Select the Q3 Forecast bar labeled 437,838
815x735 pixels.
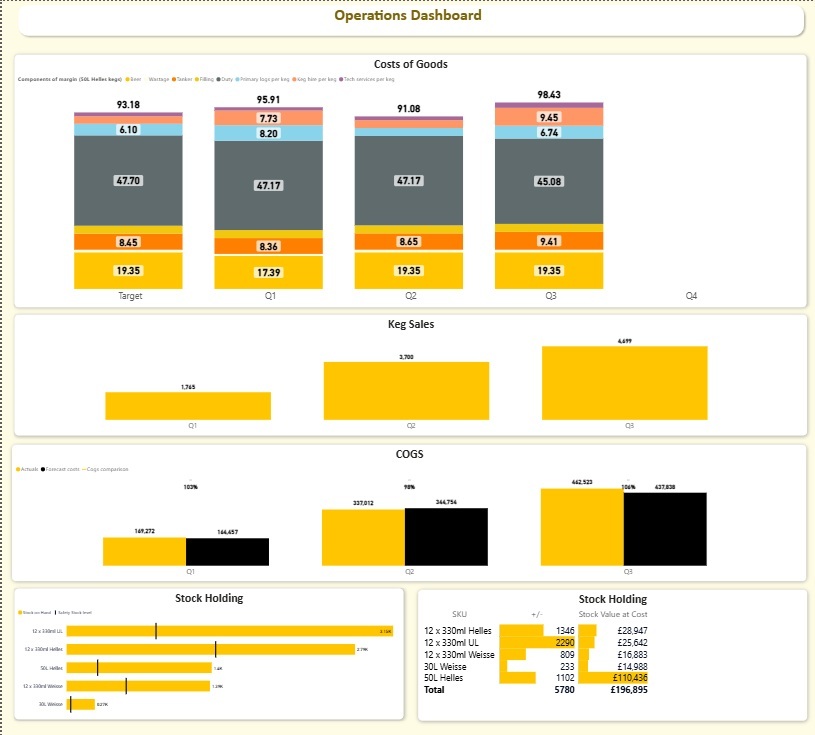click(x=665, y=529)
